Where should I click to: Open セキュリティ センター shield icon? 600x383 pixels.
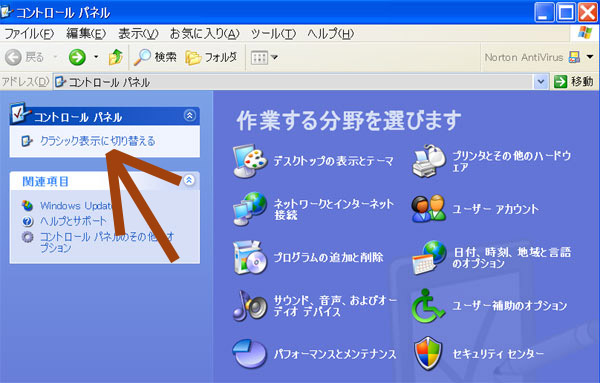[x=429, y=354]
